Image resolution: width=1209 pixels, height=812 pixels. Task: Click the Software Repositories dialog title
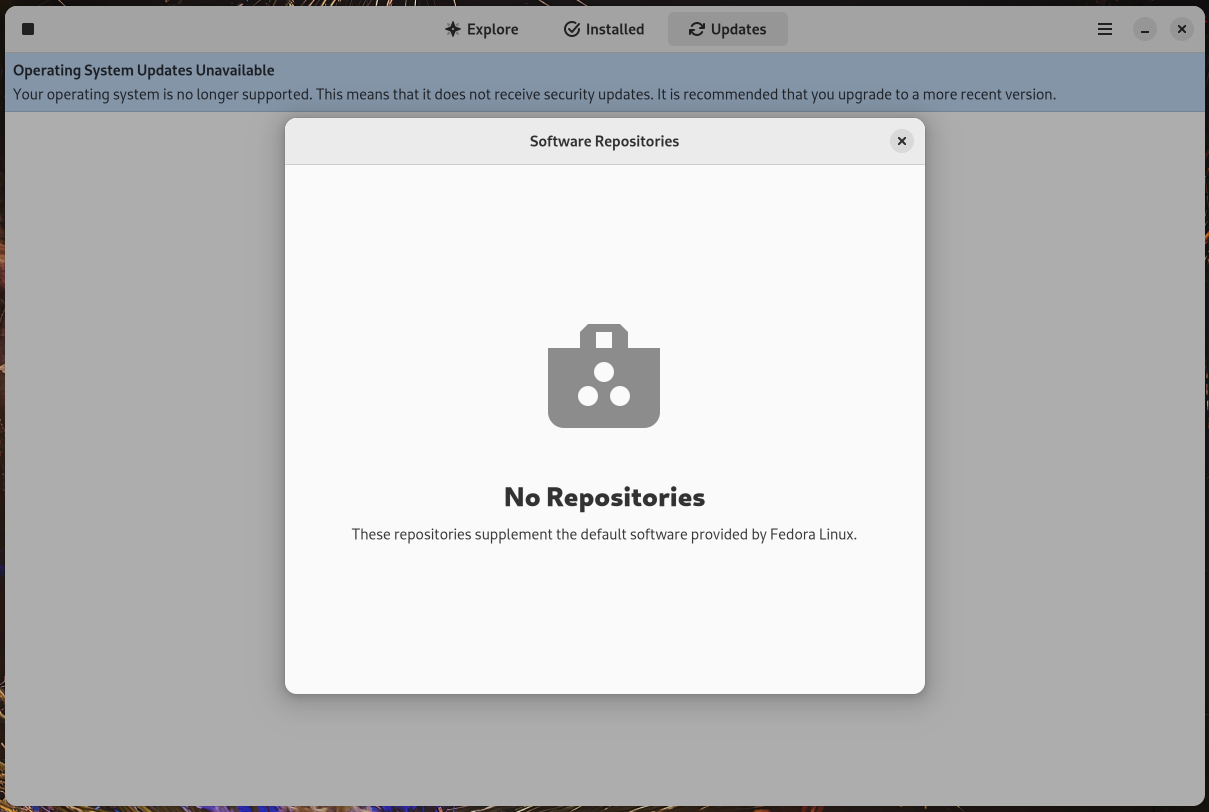604,141
